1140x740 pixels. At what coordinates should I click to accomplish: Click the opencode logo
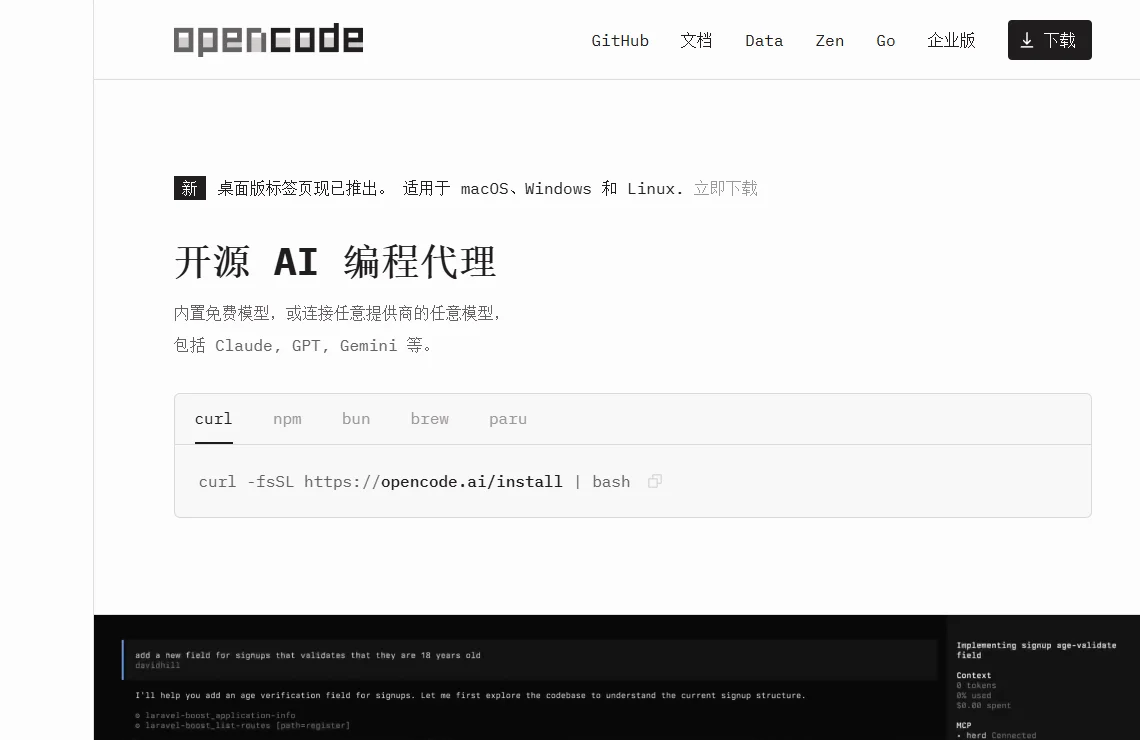pyautogui.click(x=268, y=39)
